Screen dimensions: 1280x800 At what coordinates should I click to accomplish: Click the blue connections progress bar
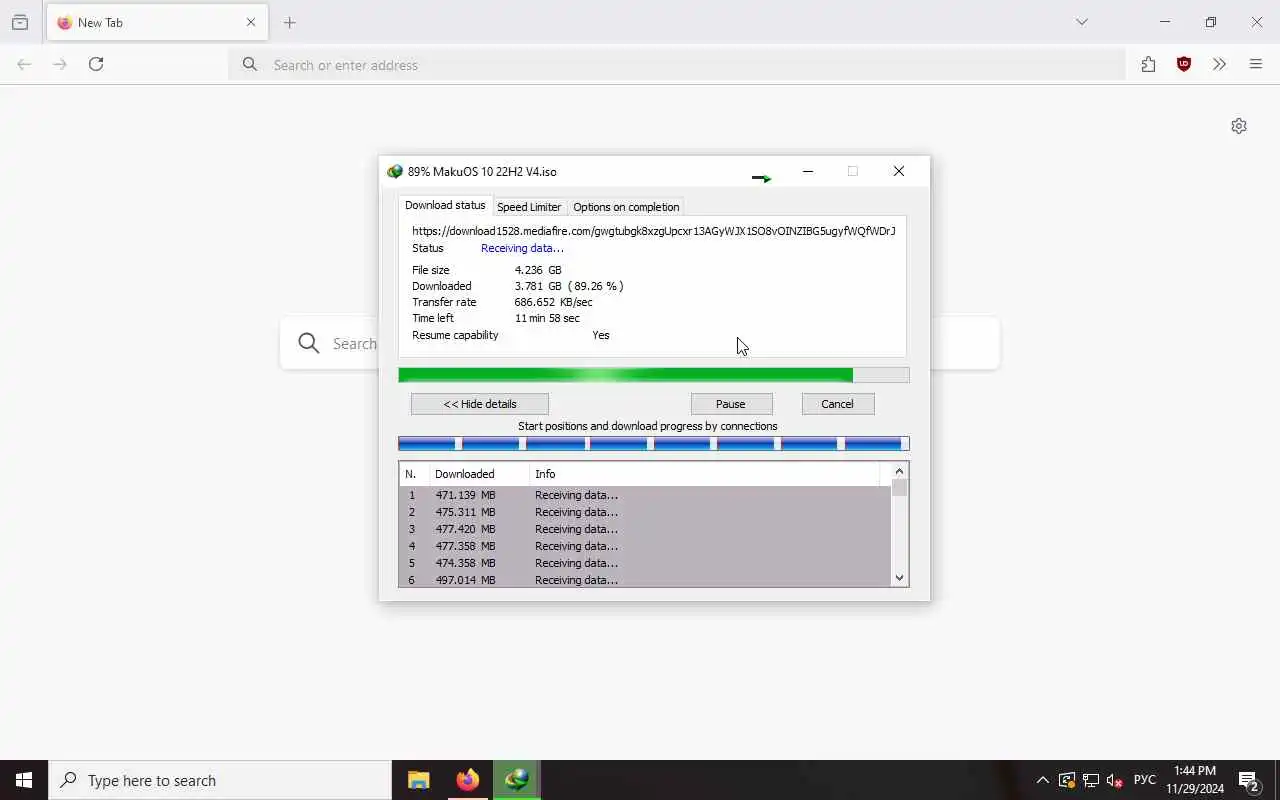click(654, 443)
